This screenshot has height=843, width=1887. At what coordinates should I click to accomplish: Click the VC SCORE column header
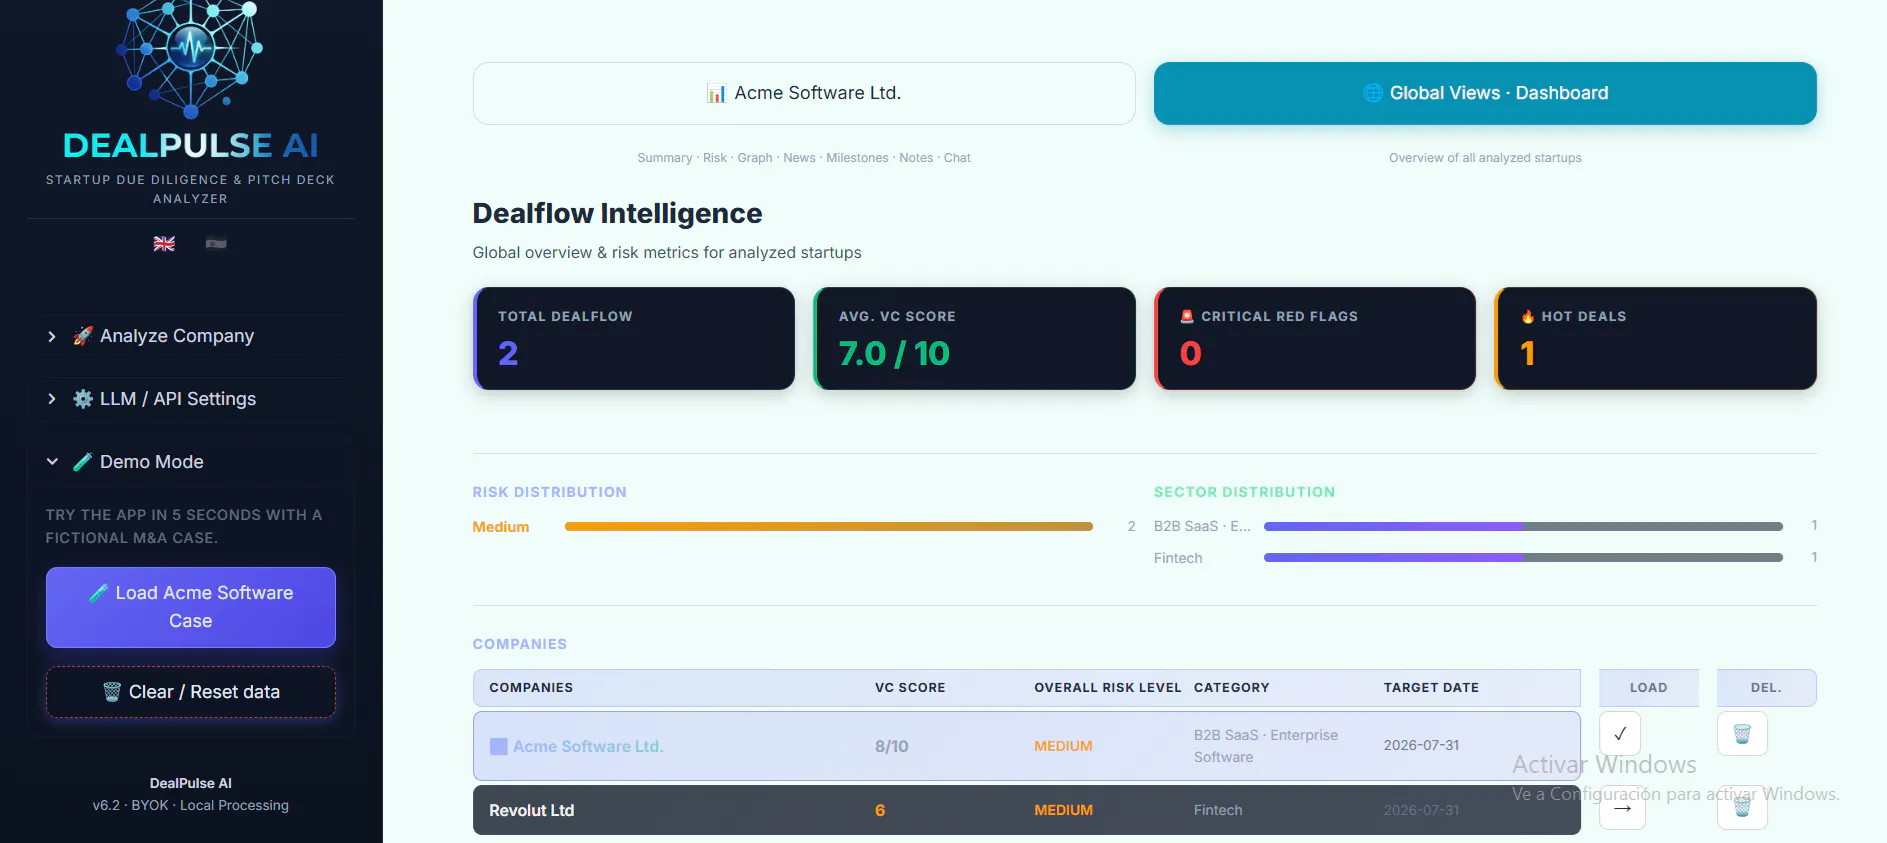(x=910, y=688)
